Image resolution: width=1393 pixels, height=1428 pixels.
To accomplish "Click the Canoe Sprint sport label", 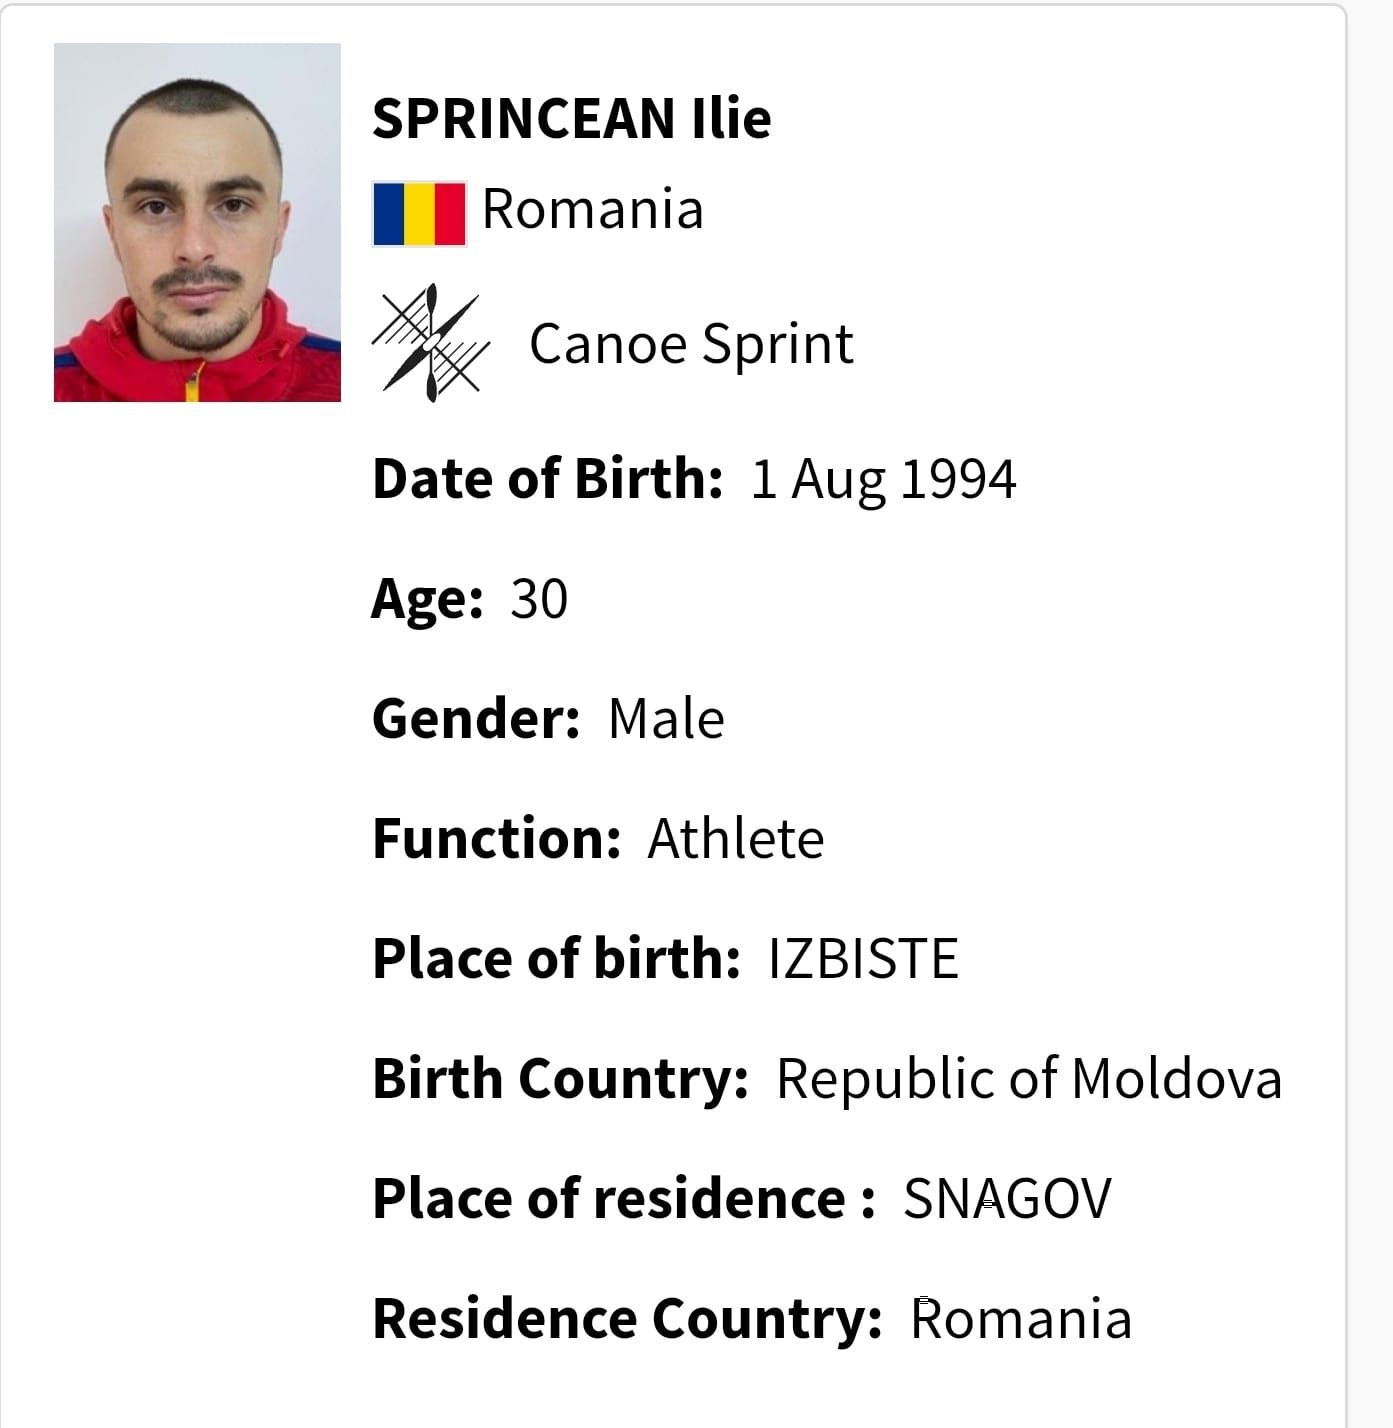I will [x=691, y=344].
